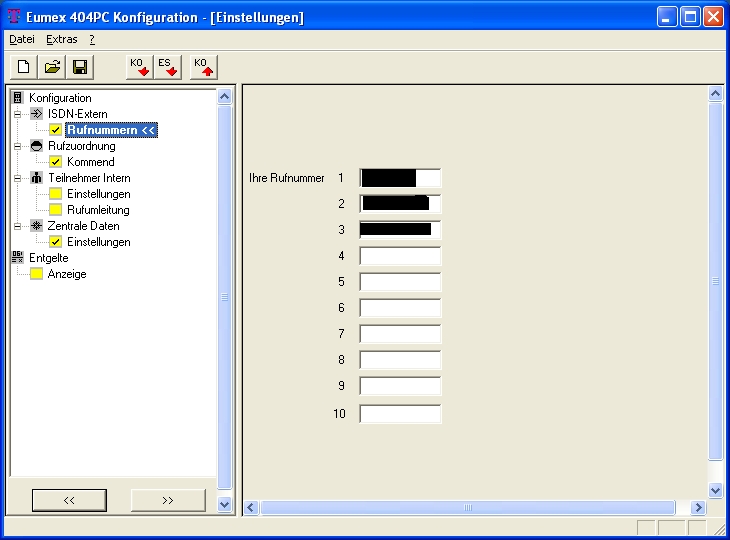
Task: Select Kommend tree entry
Action: 91,162
